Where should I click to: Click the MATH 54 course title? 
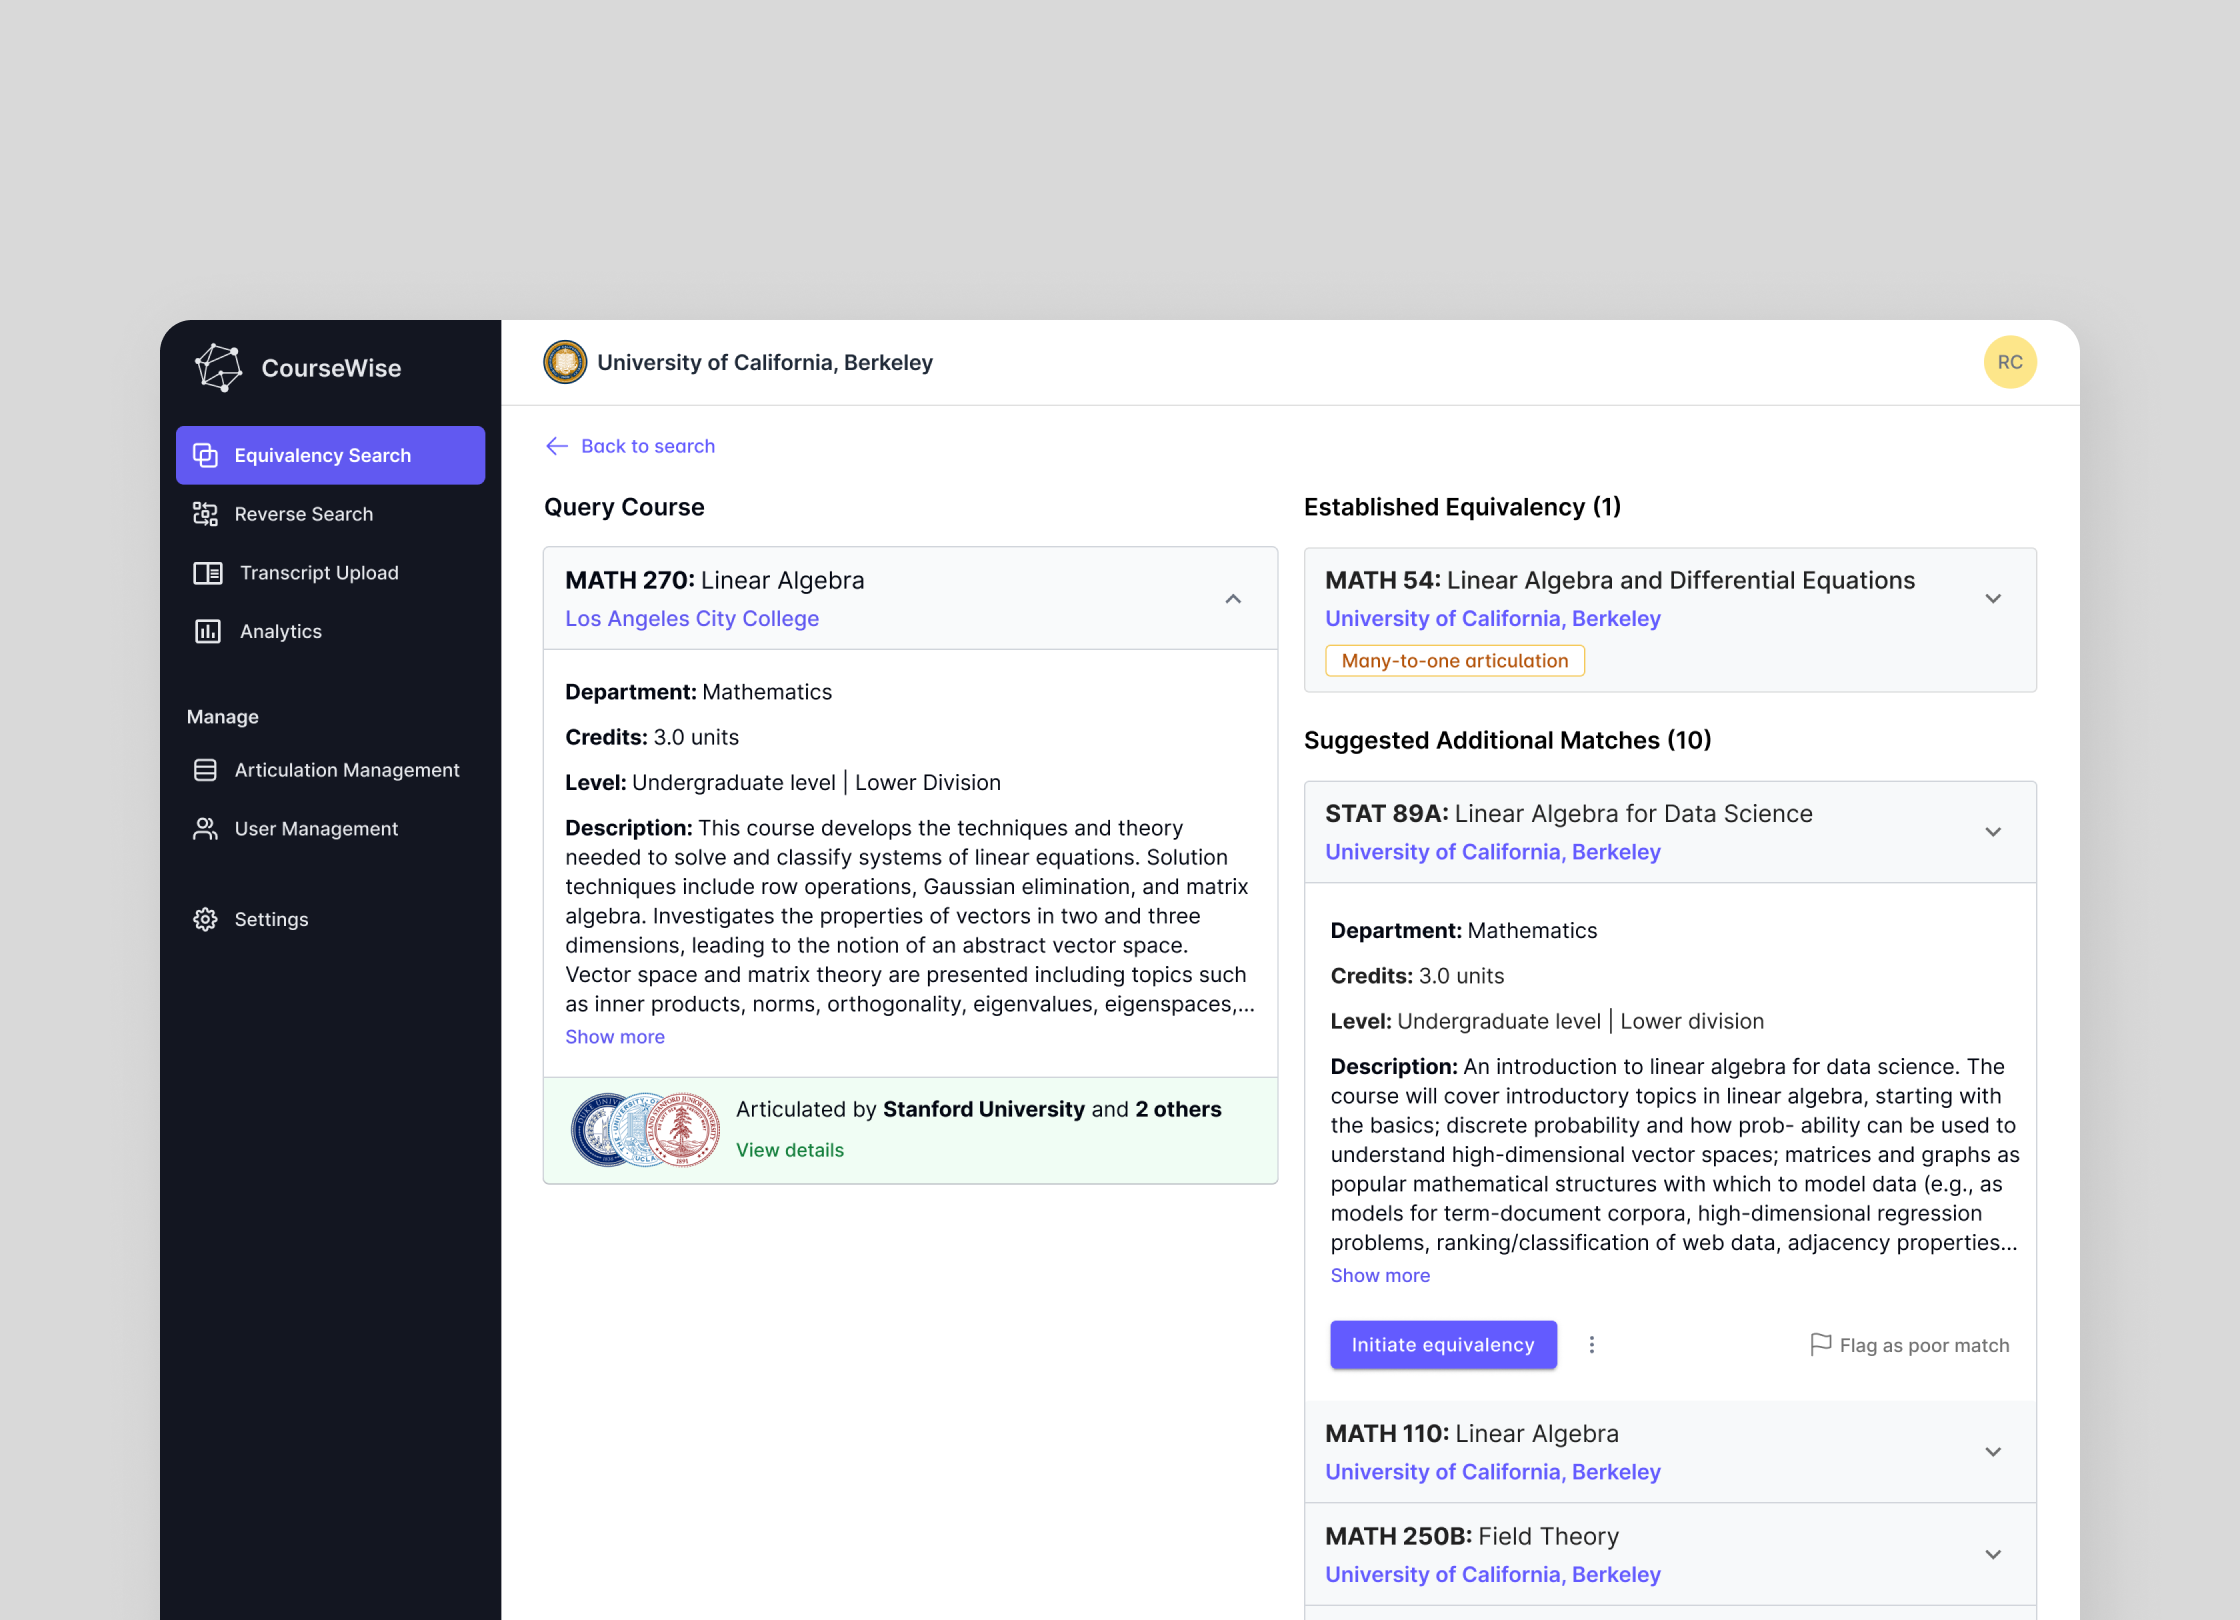(x=1620, y=580)
